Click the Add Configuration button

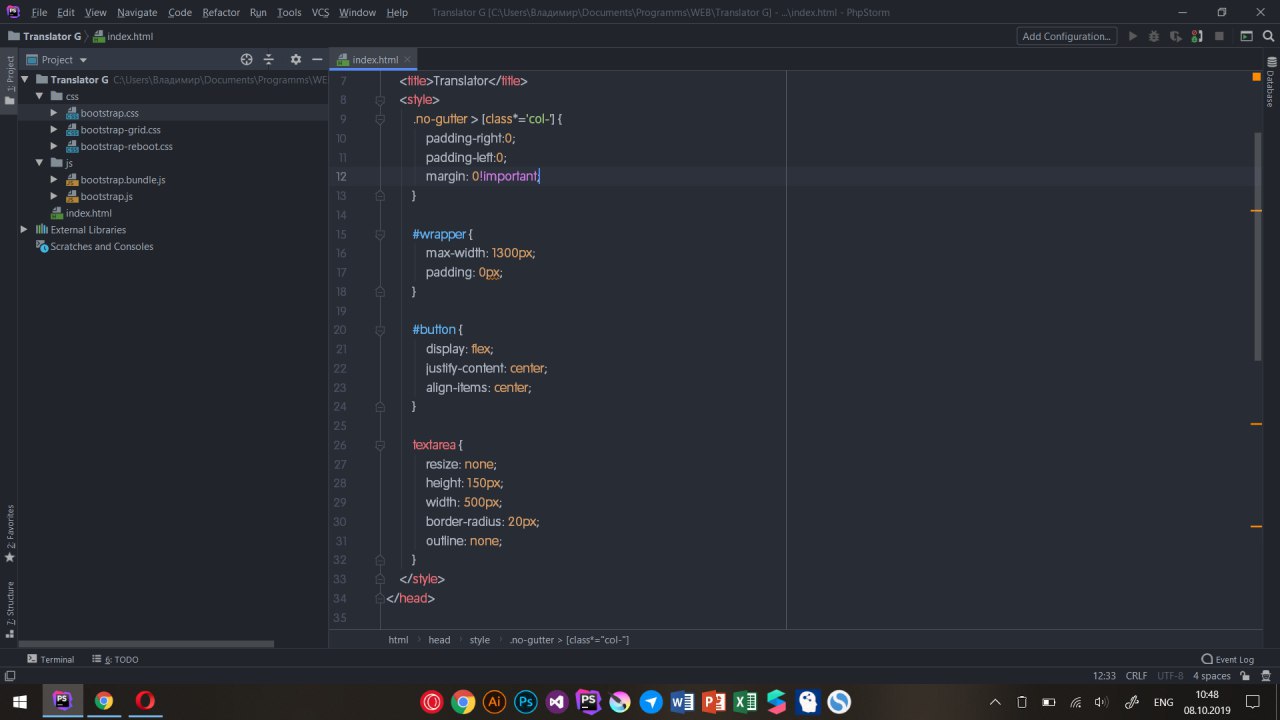coord(1066,36)
